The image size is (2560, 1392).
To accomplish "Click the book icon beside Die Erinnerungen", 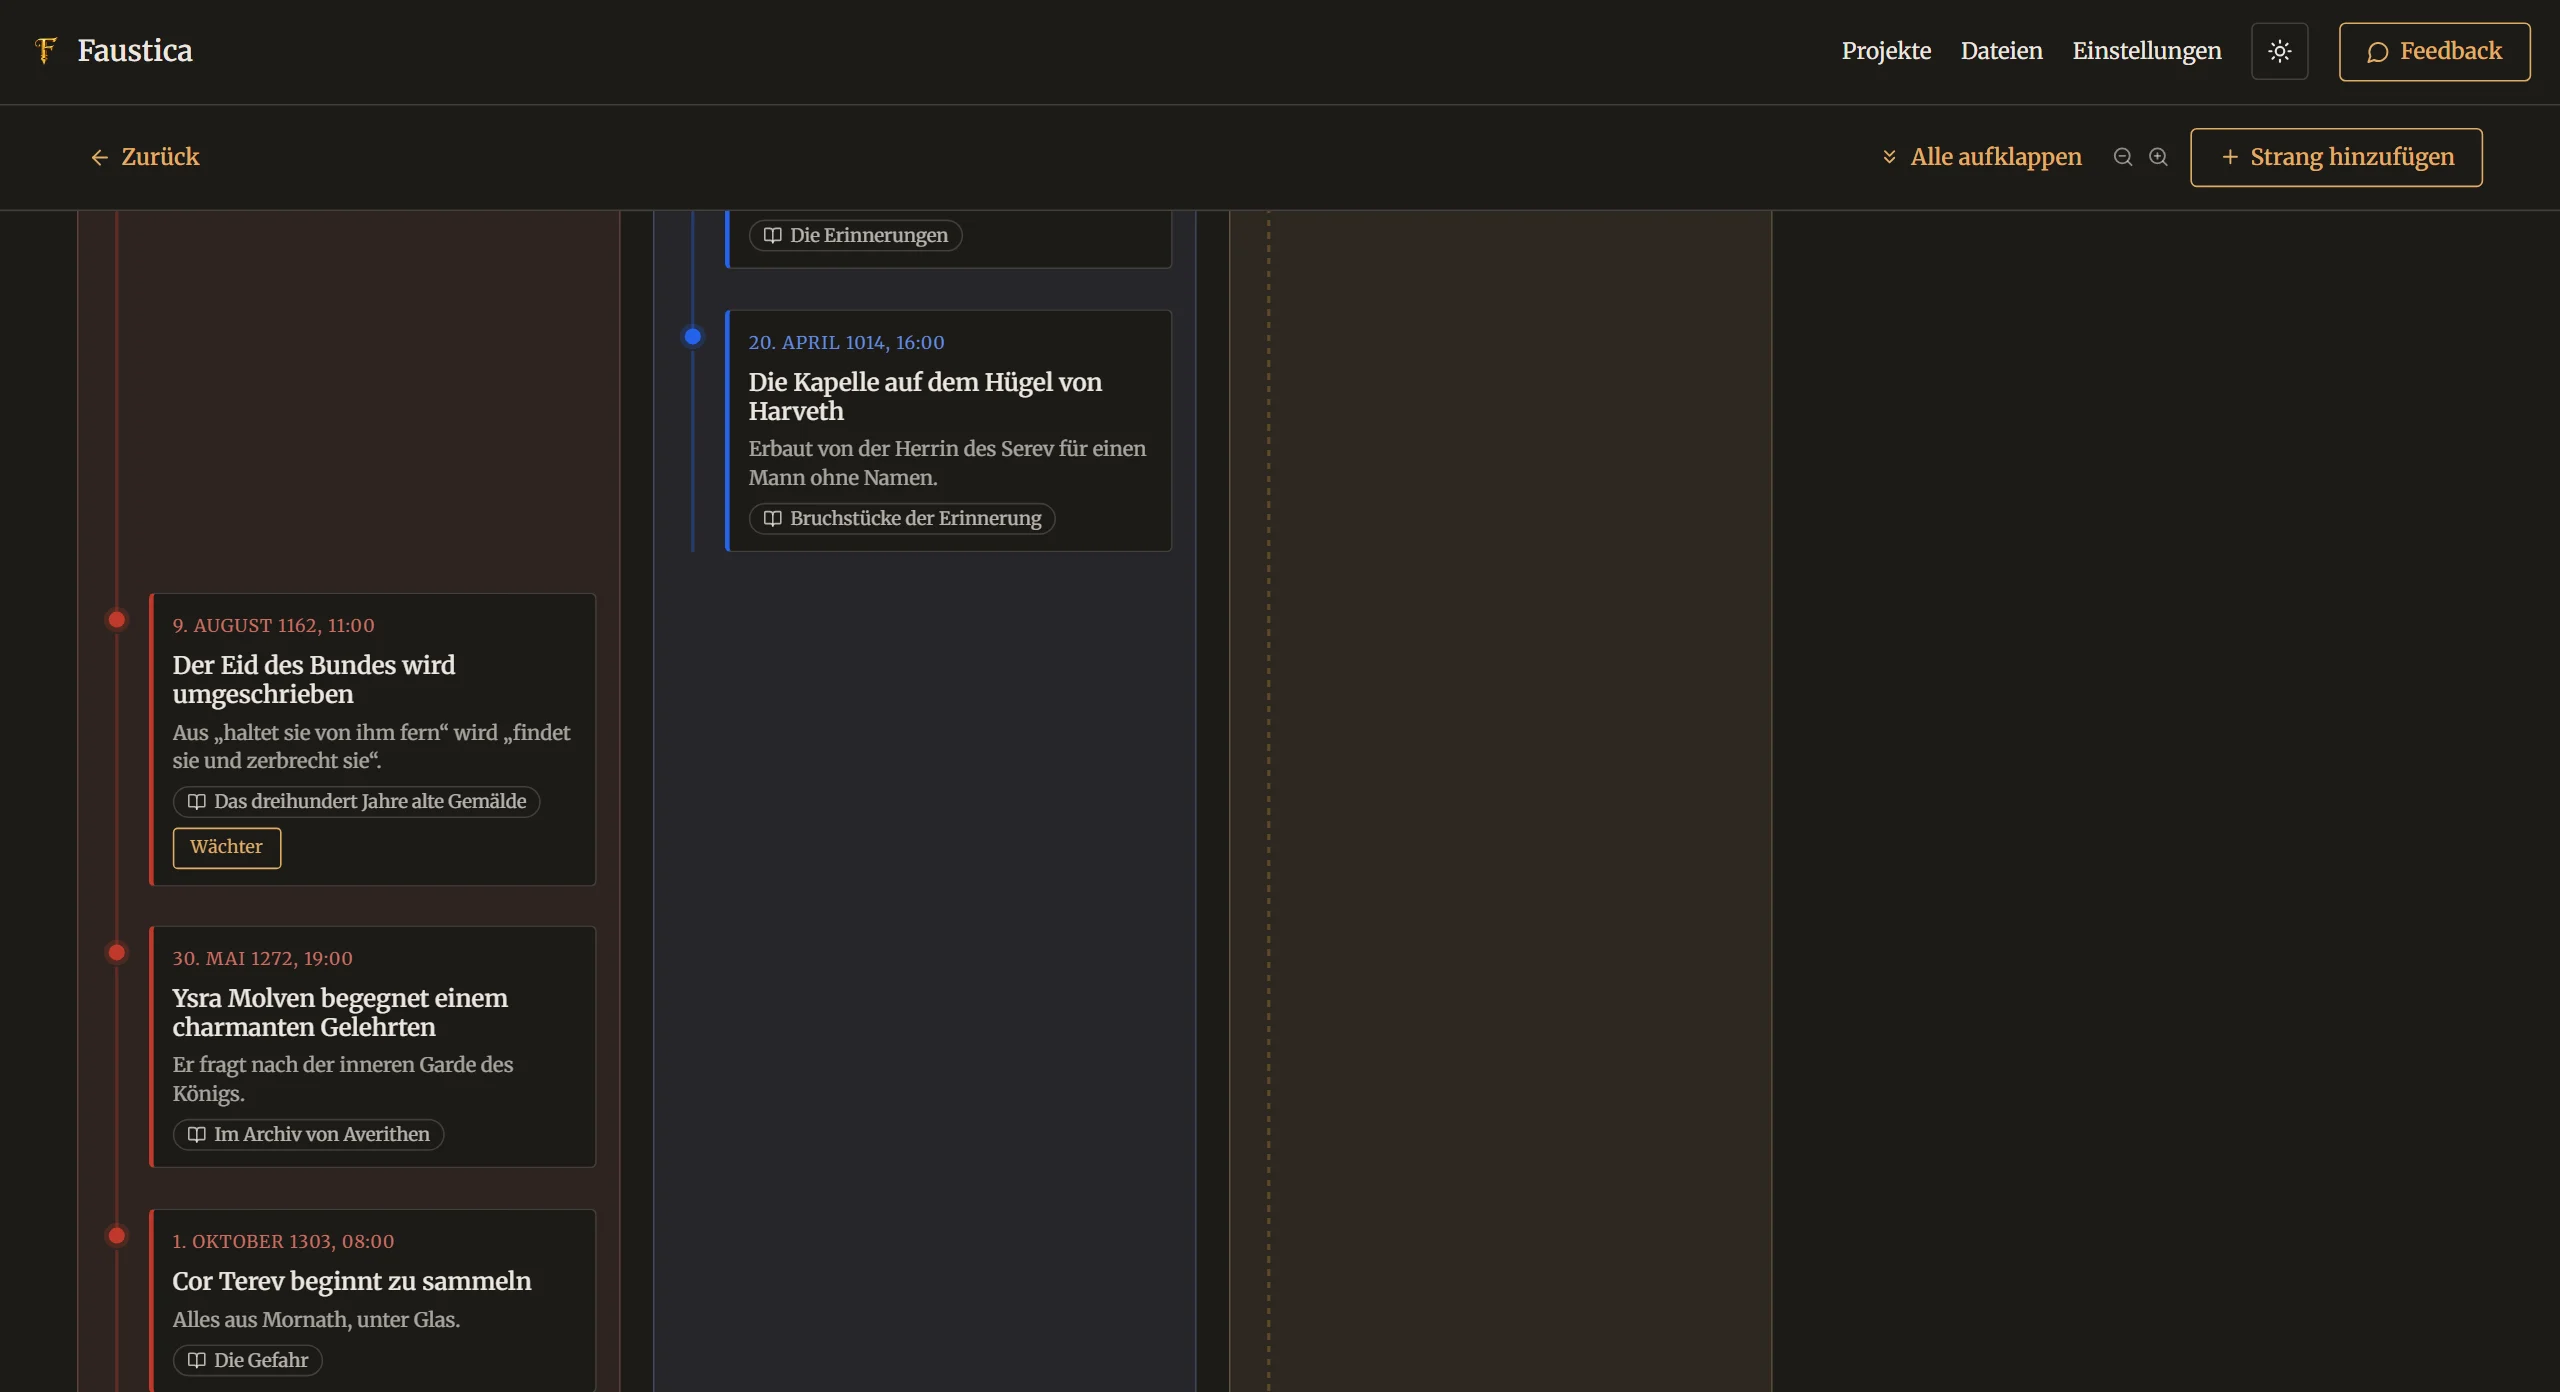I will point(773,235).
